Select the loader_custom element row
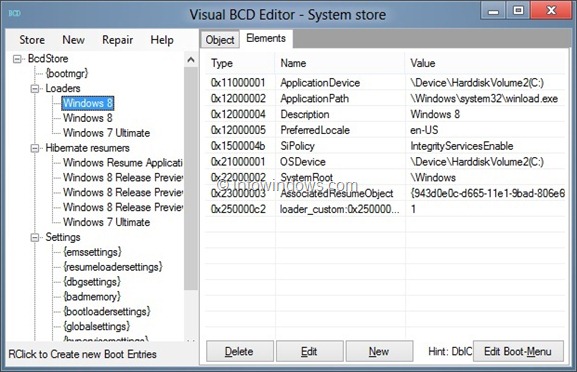The height and width of the screenshot is (372, 577). [x=385, y=209]
